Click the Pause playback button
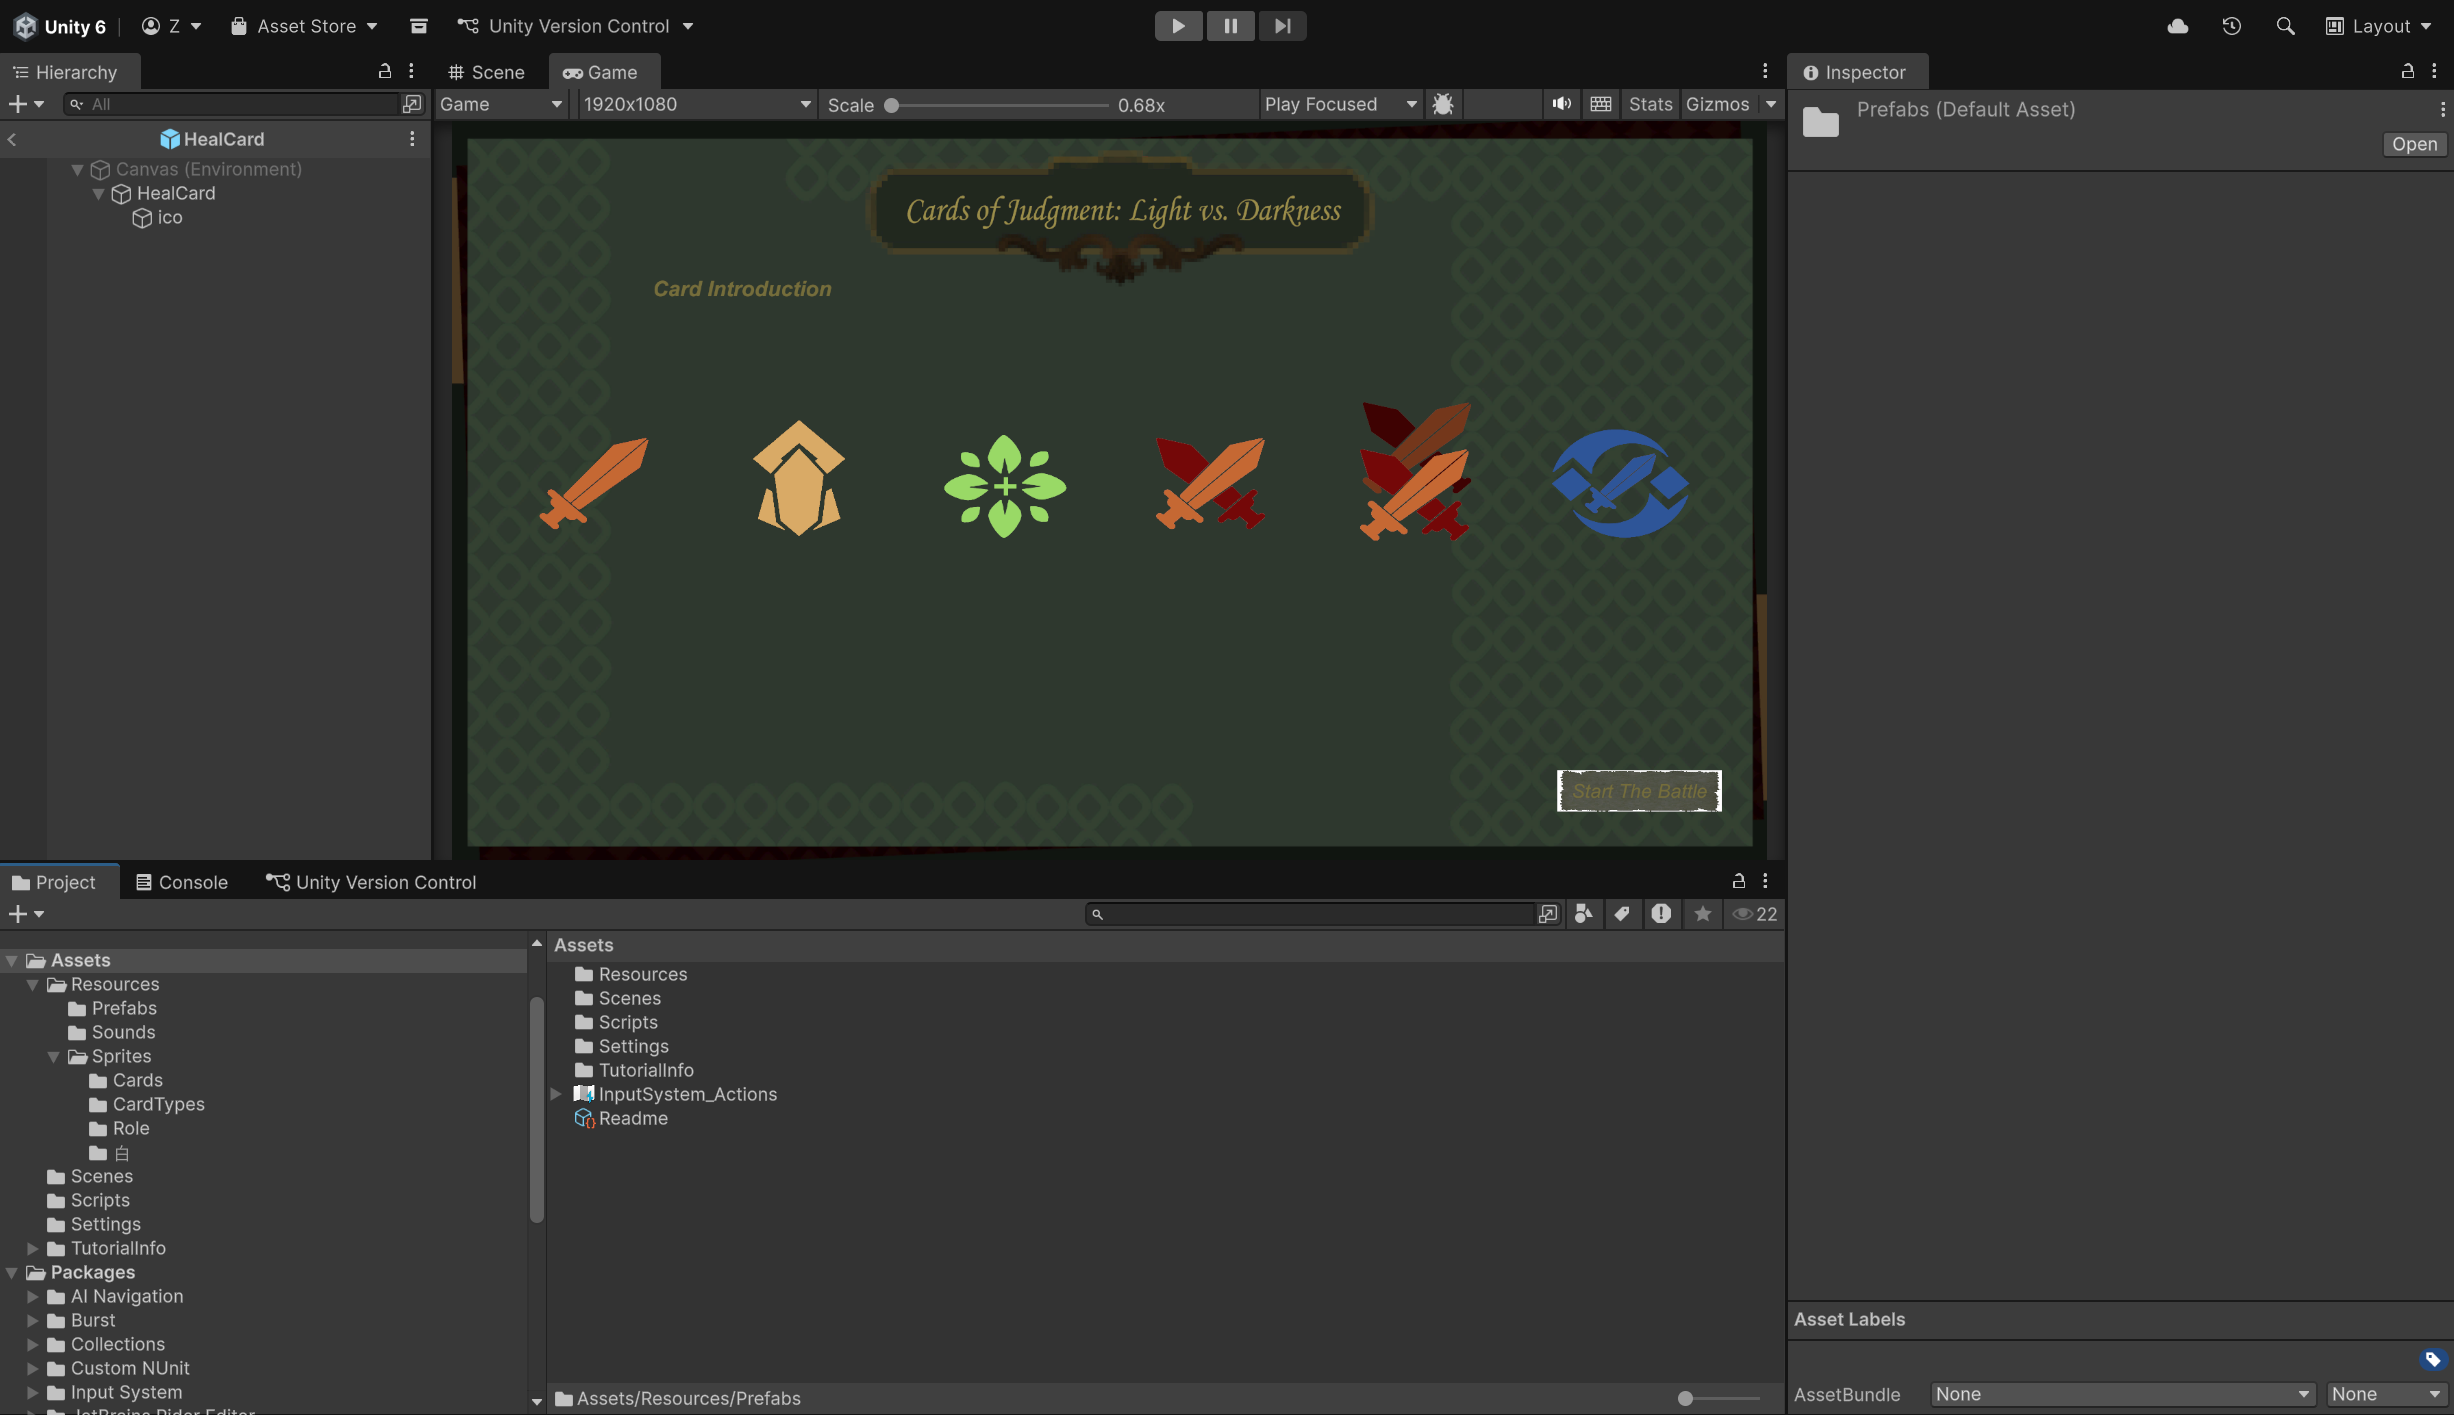 pos(1230,26)
